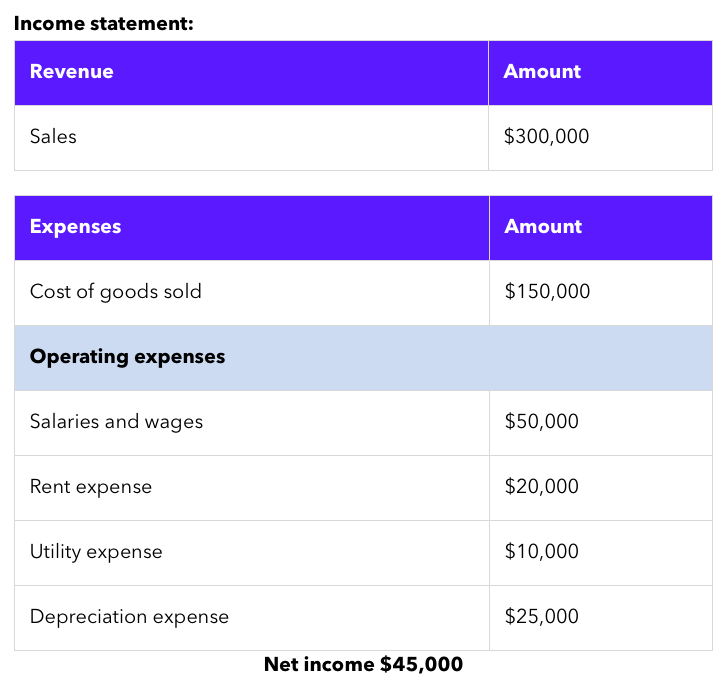
Task: Click the Salaries and wages label
Action: point(116,422)
